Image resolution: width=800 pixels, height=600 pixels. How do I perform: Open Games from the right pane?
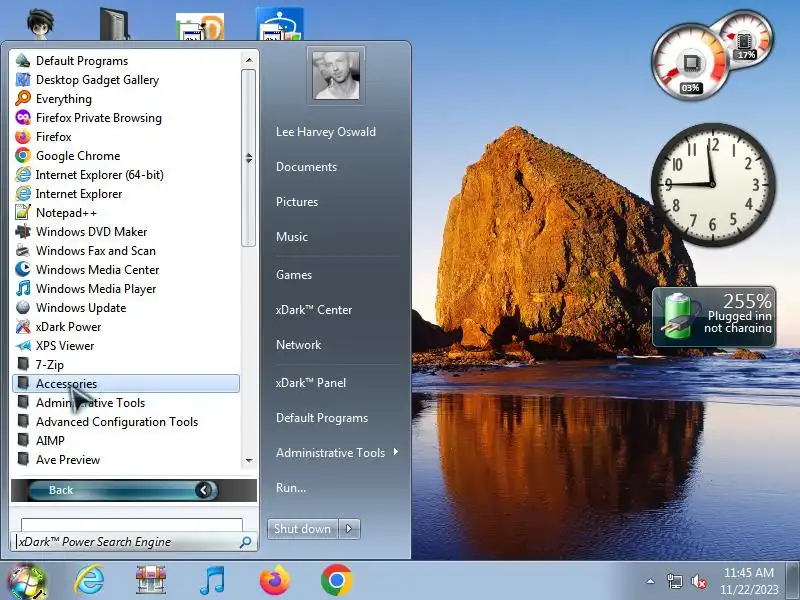pyautogui.click(x=293, y=274)
